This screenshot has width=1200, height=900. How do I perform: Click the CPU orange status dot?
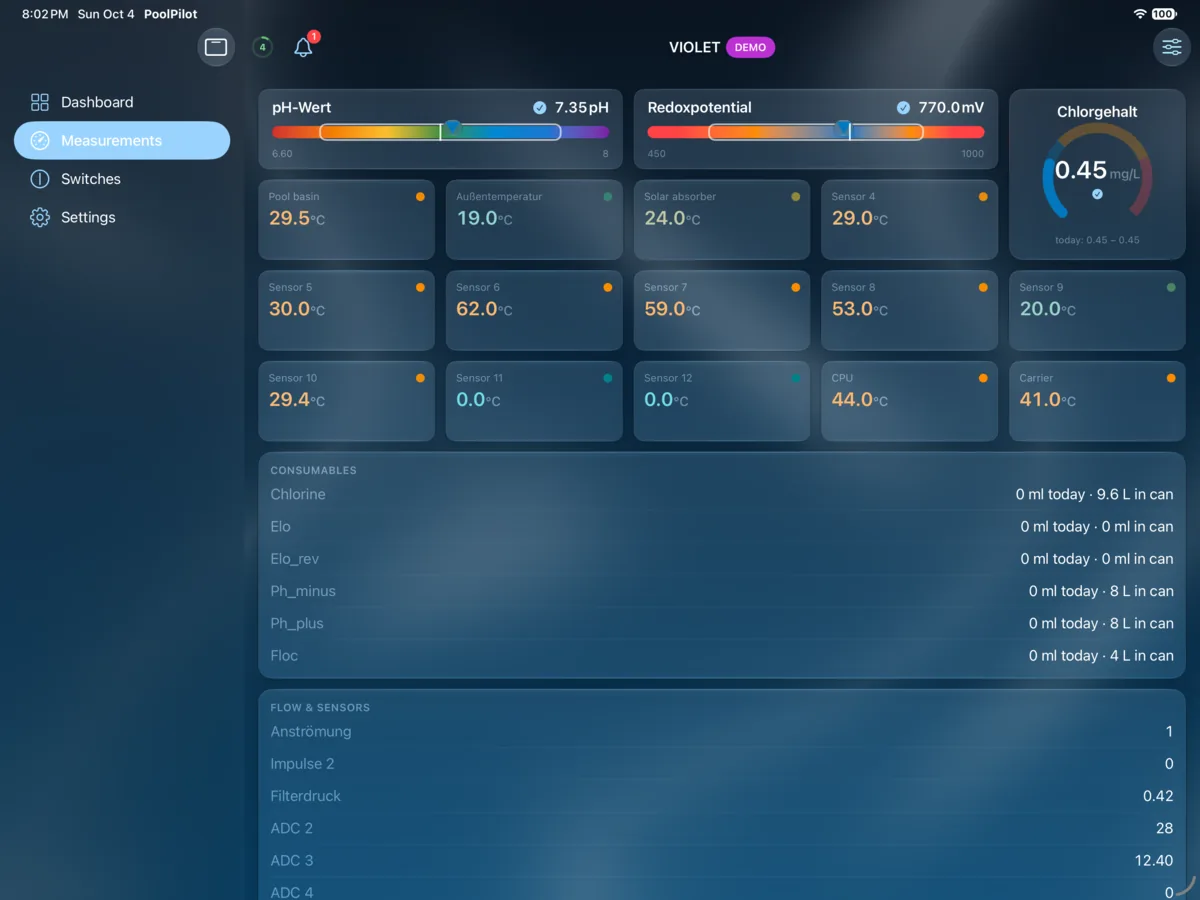click(983, 378)
